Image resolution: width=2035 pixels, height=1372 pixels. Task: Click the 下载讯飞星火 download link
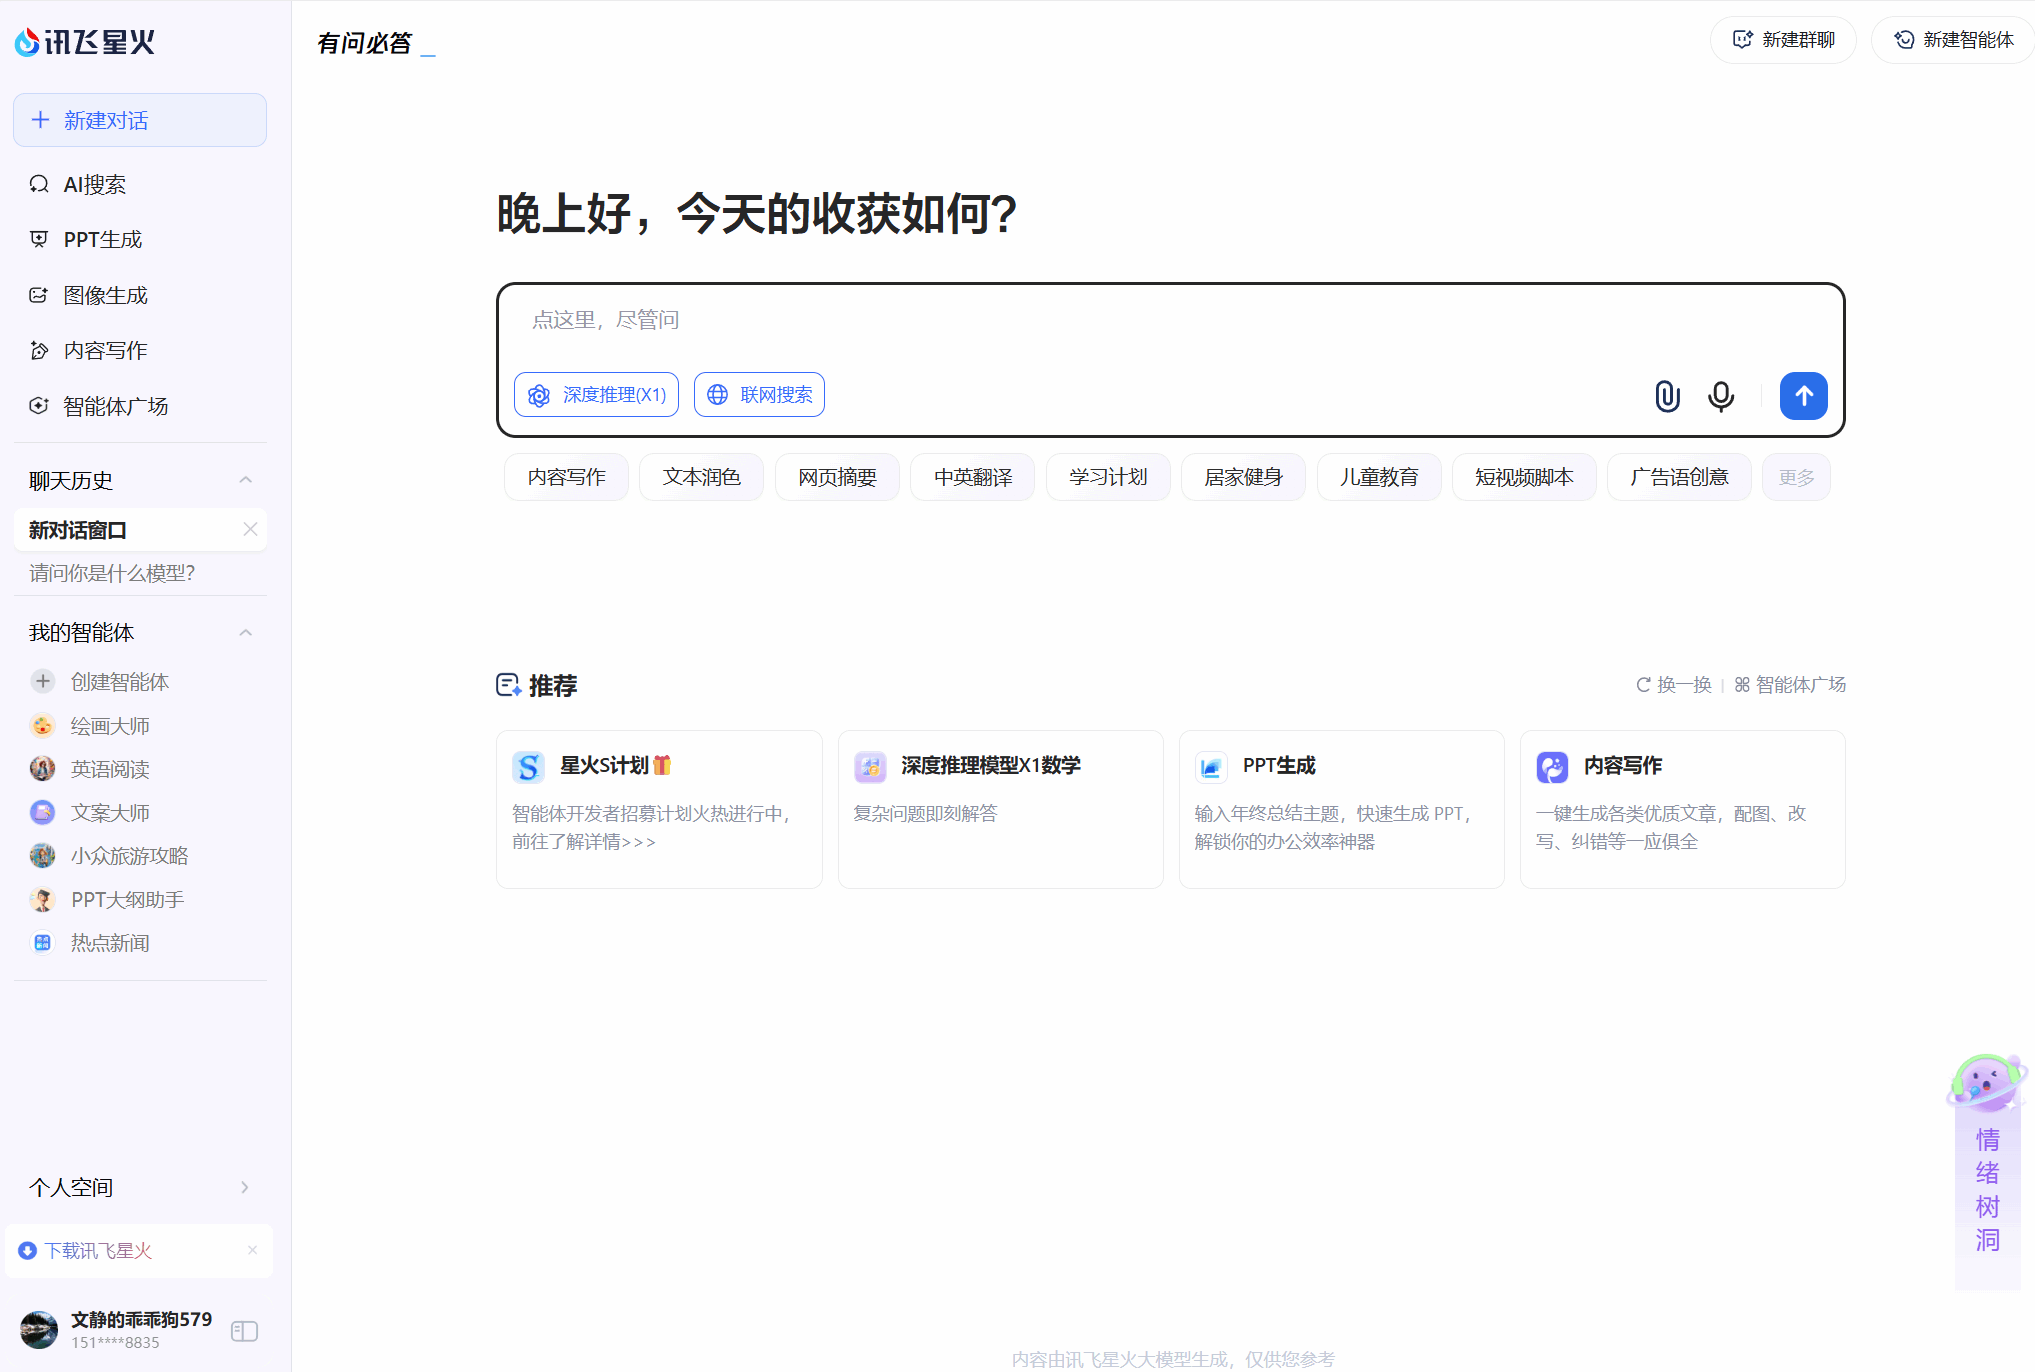(x=98, y=1251)
